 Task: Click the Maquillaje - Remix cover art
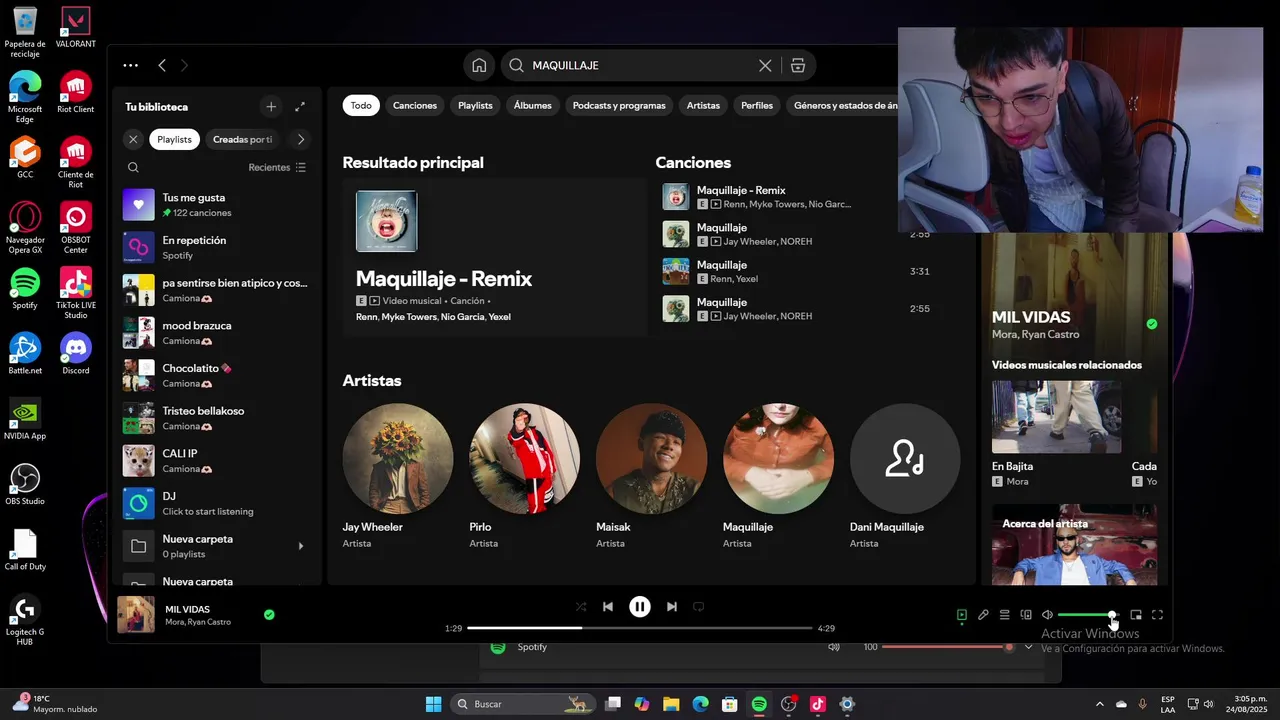(387, 221)
